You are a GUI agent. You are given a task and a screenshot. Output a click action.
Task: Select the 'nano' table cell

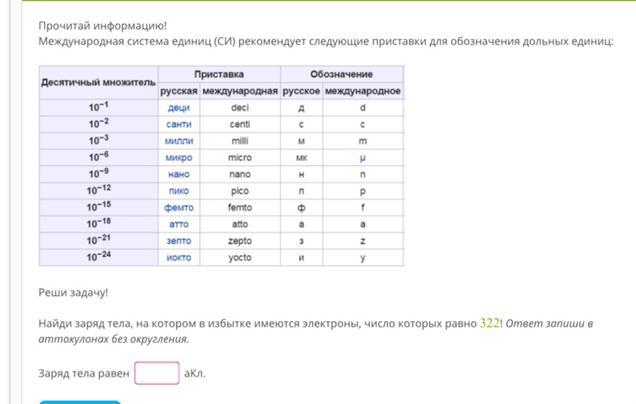tap(240, 174)
